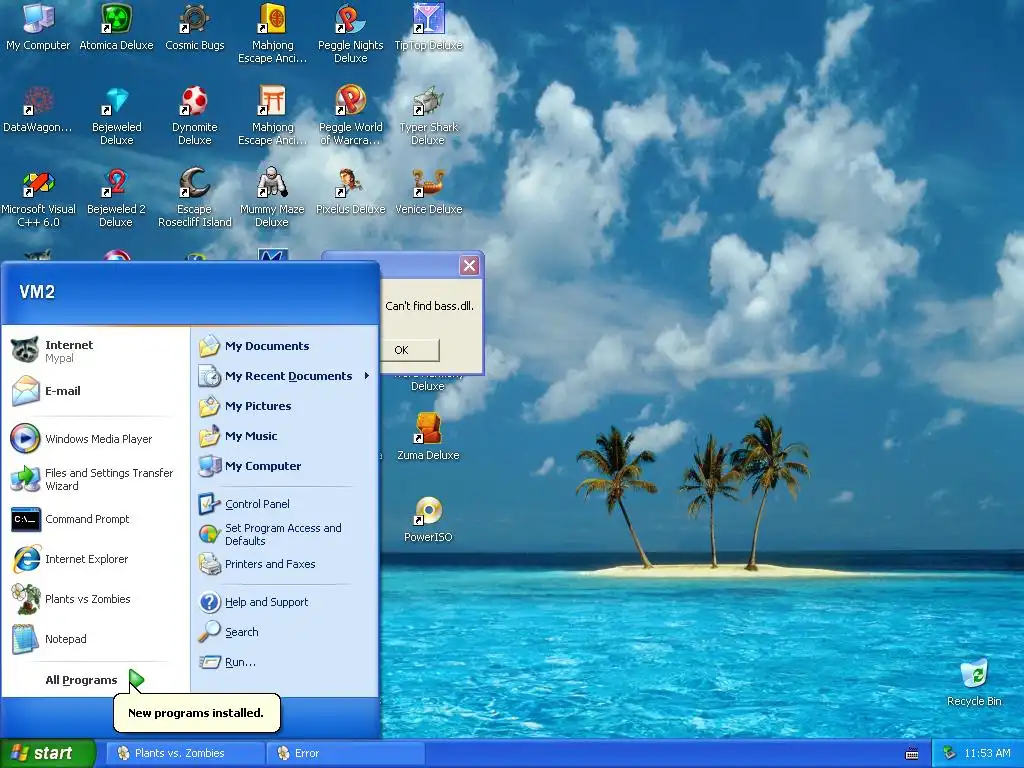Select the DataWagon desktop shortcut

(x=38, y=109)
